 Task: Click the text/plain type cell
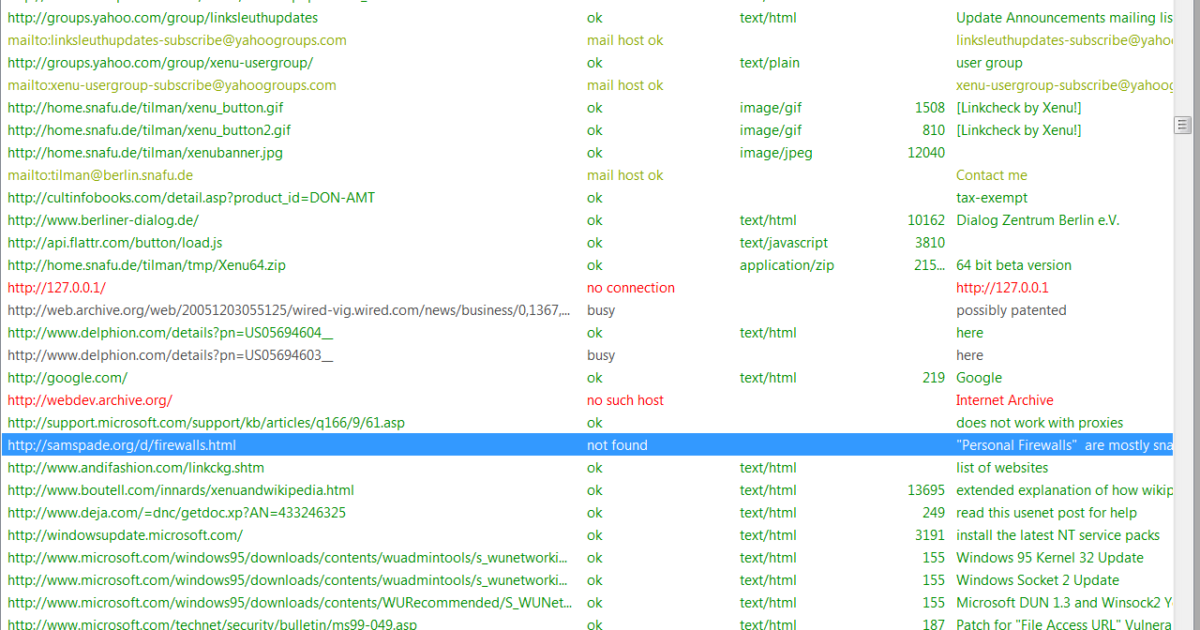772,63
